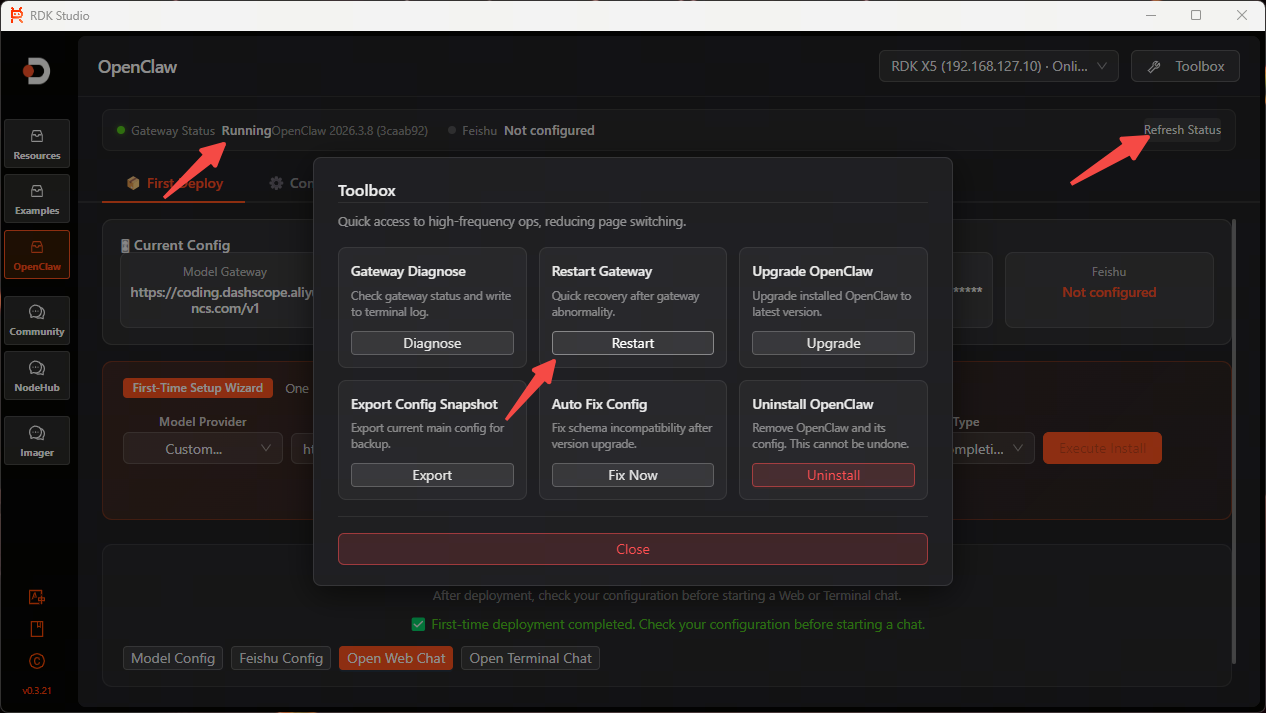Click the Execute Install button

tap(1102, 448)
